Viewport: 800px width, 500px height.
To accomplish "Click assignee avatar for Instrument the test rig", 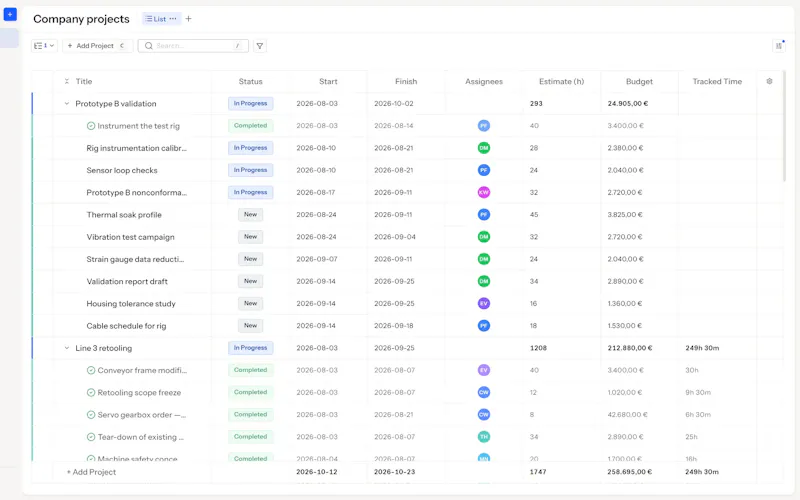I will pyautogui.click(x=484, y=126).
